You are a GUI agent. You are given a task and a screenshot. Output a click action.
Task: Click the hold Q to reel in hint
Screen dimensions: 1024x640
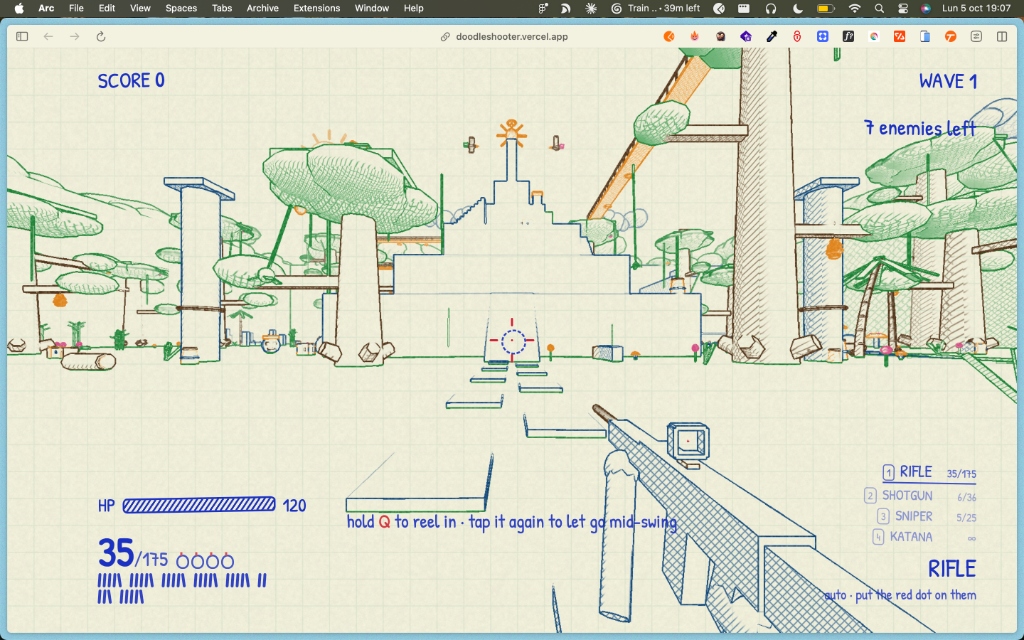(511, 522)
